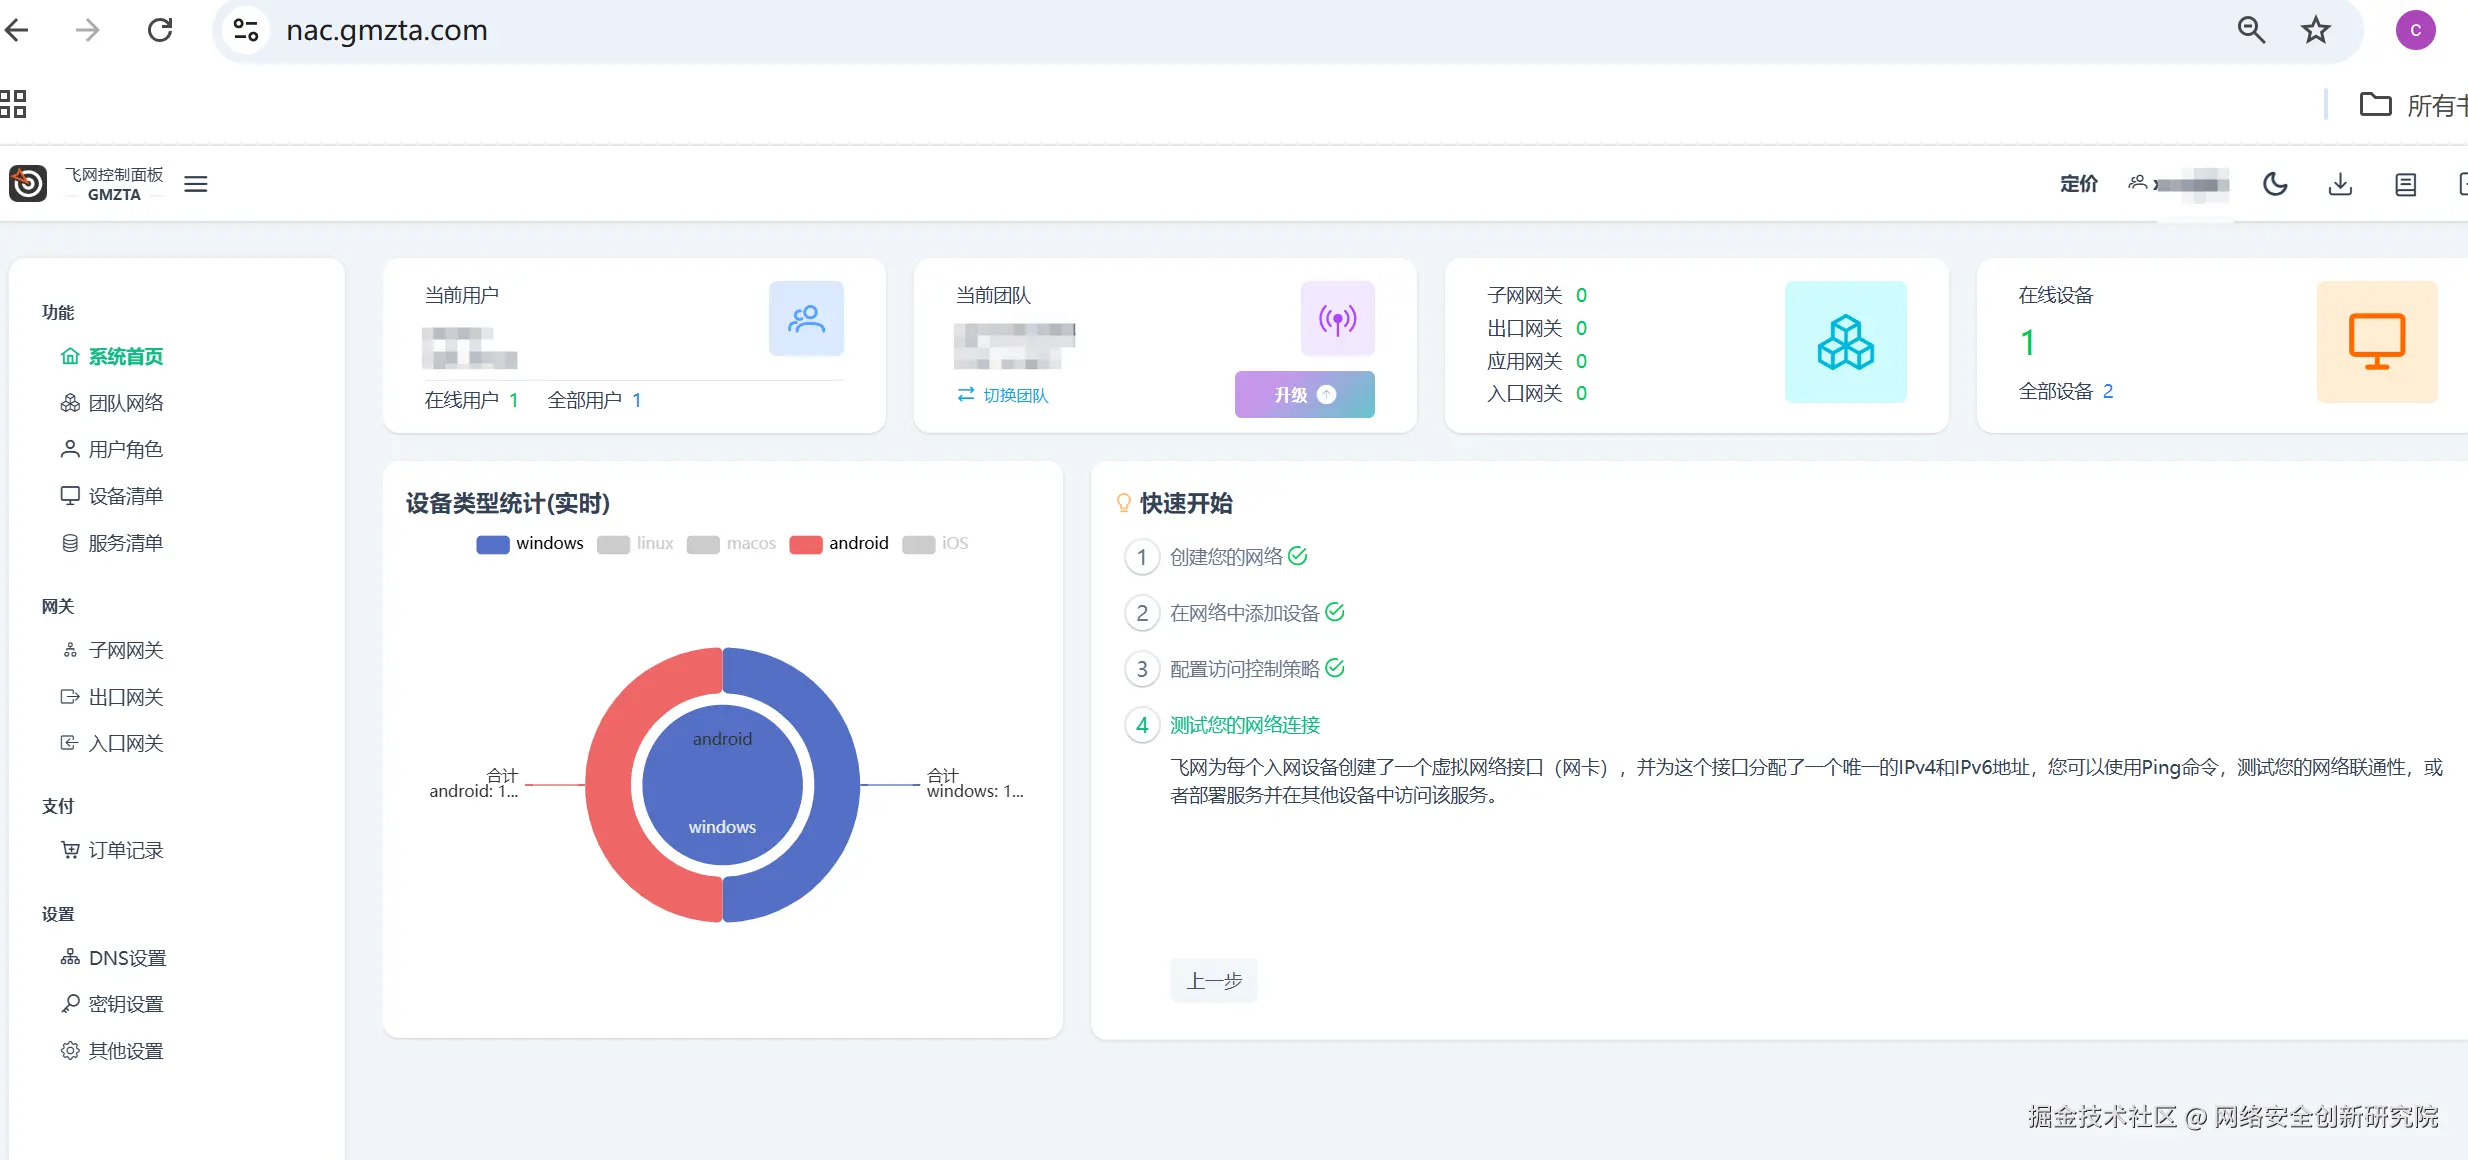This screenshot has width=2468, height=1160.
Task: Click the download icon in header
Action: tap(2340, 184)
